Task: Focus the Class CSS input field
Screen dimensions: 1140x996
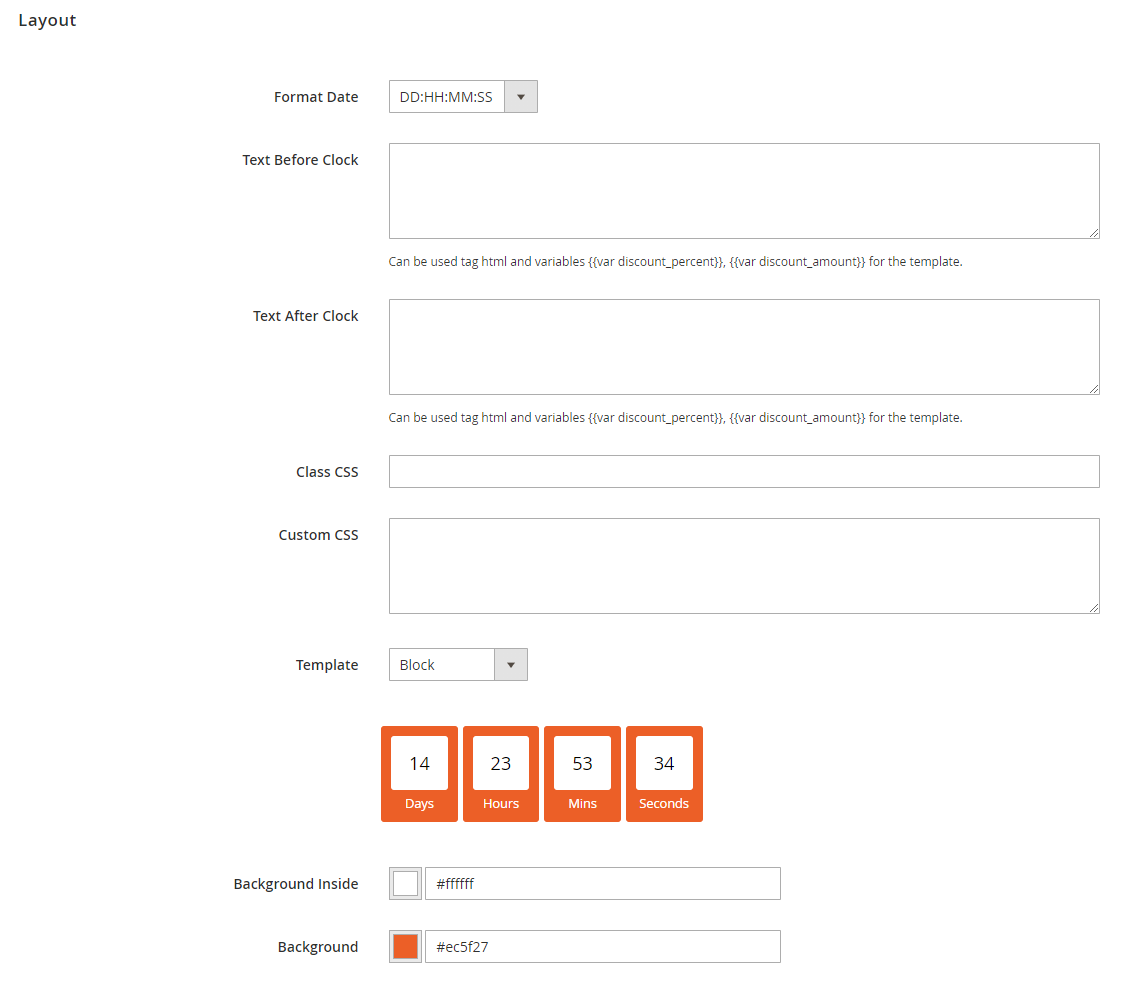Action: point(744,471)
